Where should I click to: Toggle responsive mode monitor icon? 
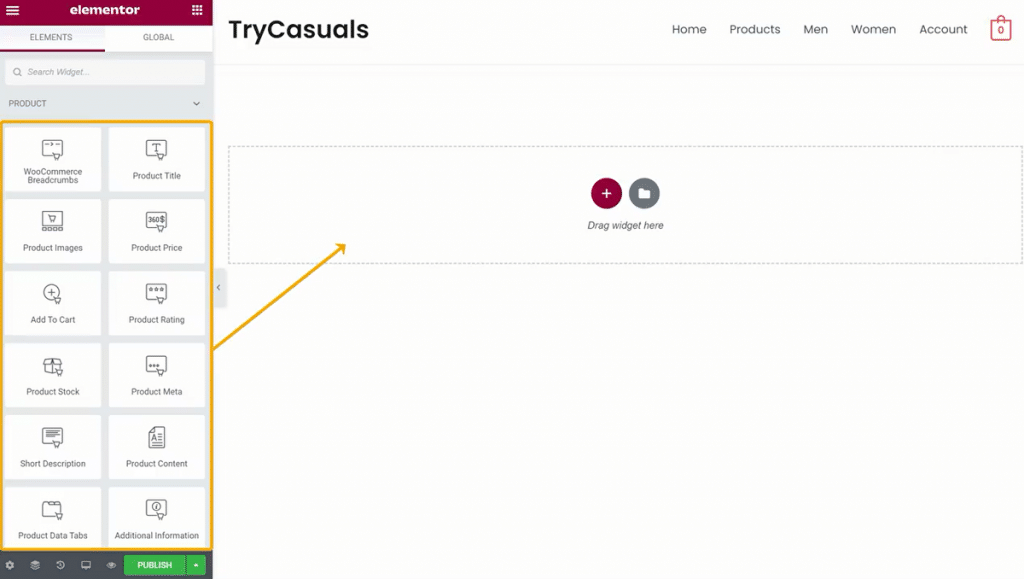pyautogui.click(x=86, y=565)
